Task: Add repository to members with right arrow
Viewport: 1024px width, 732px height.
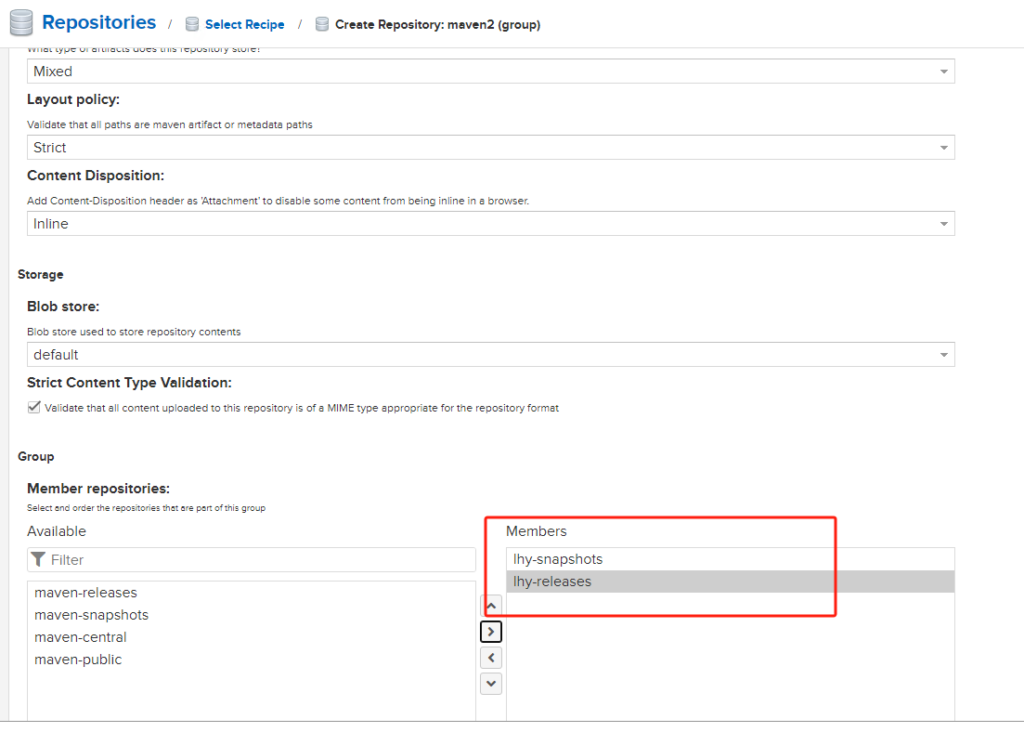Action: pyautogui.click(x=490, y=632)
